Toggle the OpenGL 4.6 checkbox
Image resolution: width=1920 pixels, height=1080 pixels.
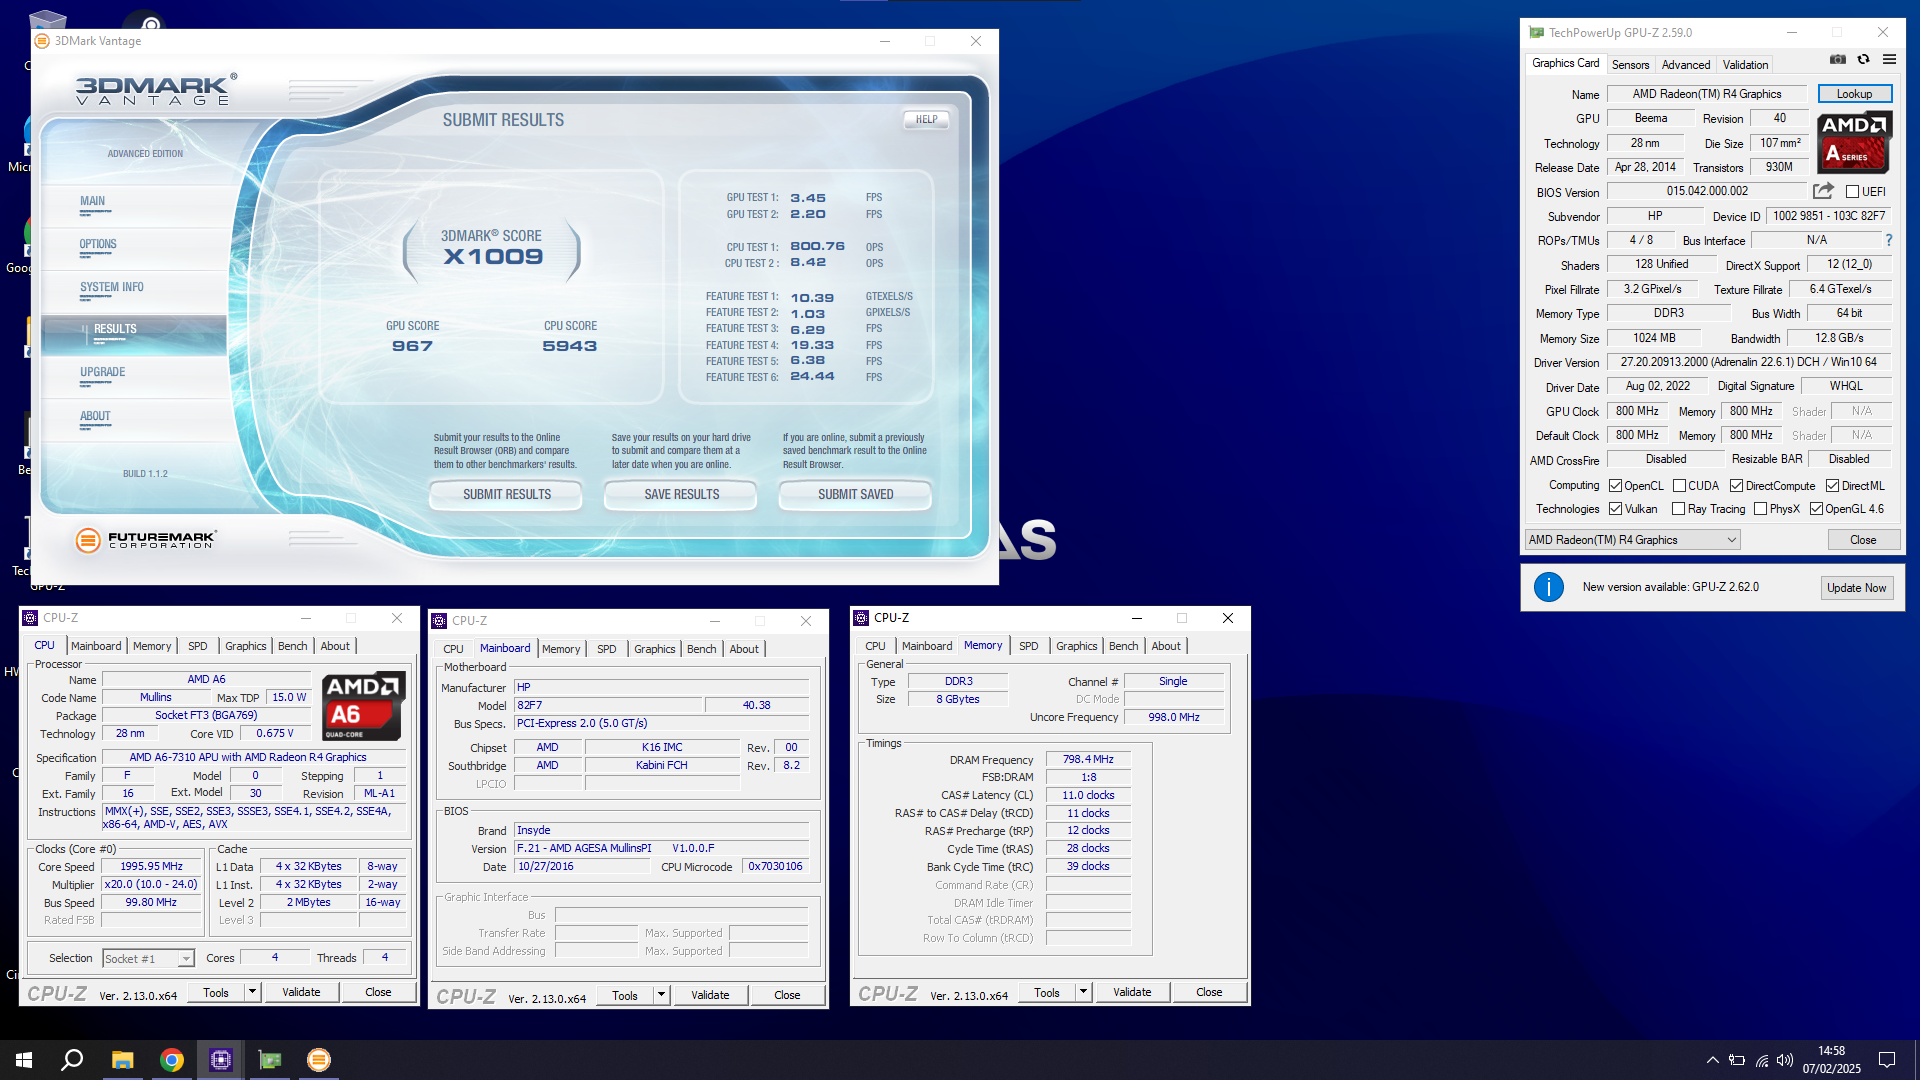[1816, 509]
